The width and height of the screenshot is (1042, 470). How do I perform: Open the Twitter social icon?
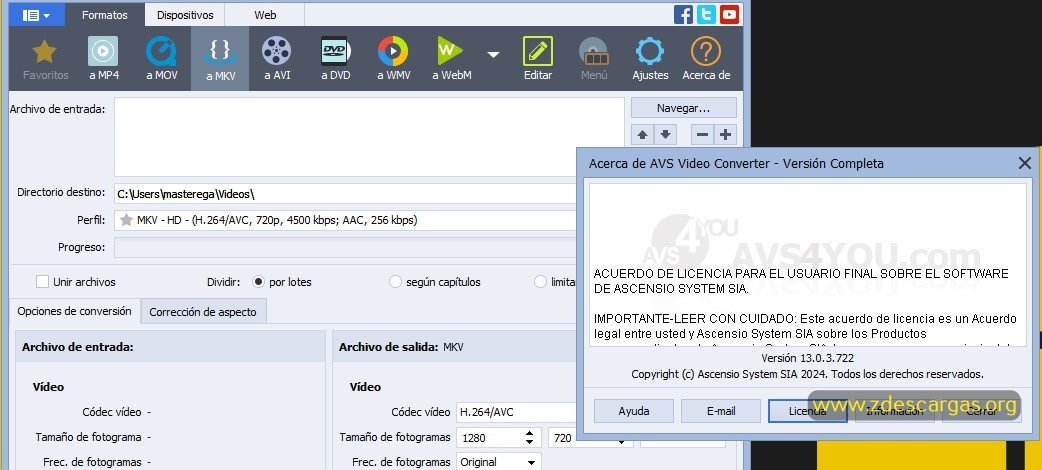[x=706, y=14]
